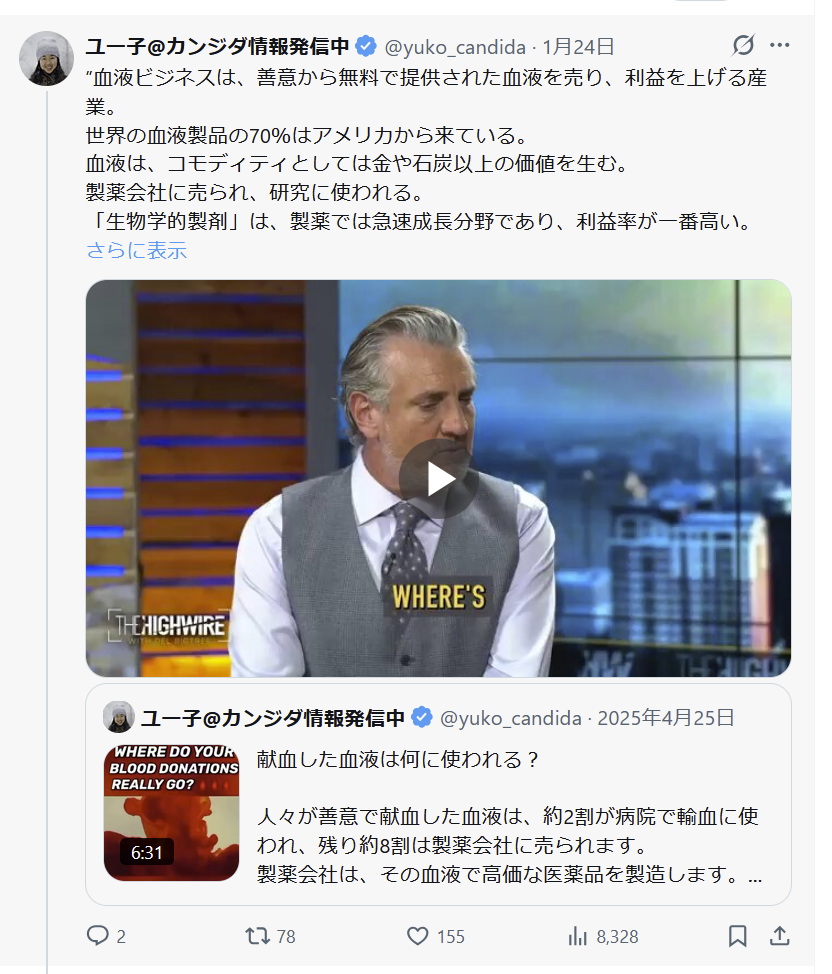
Task: Click the author name ユー子@カンジダ情報発信中 in the header
Action: (217, 46)
